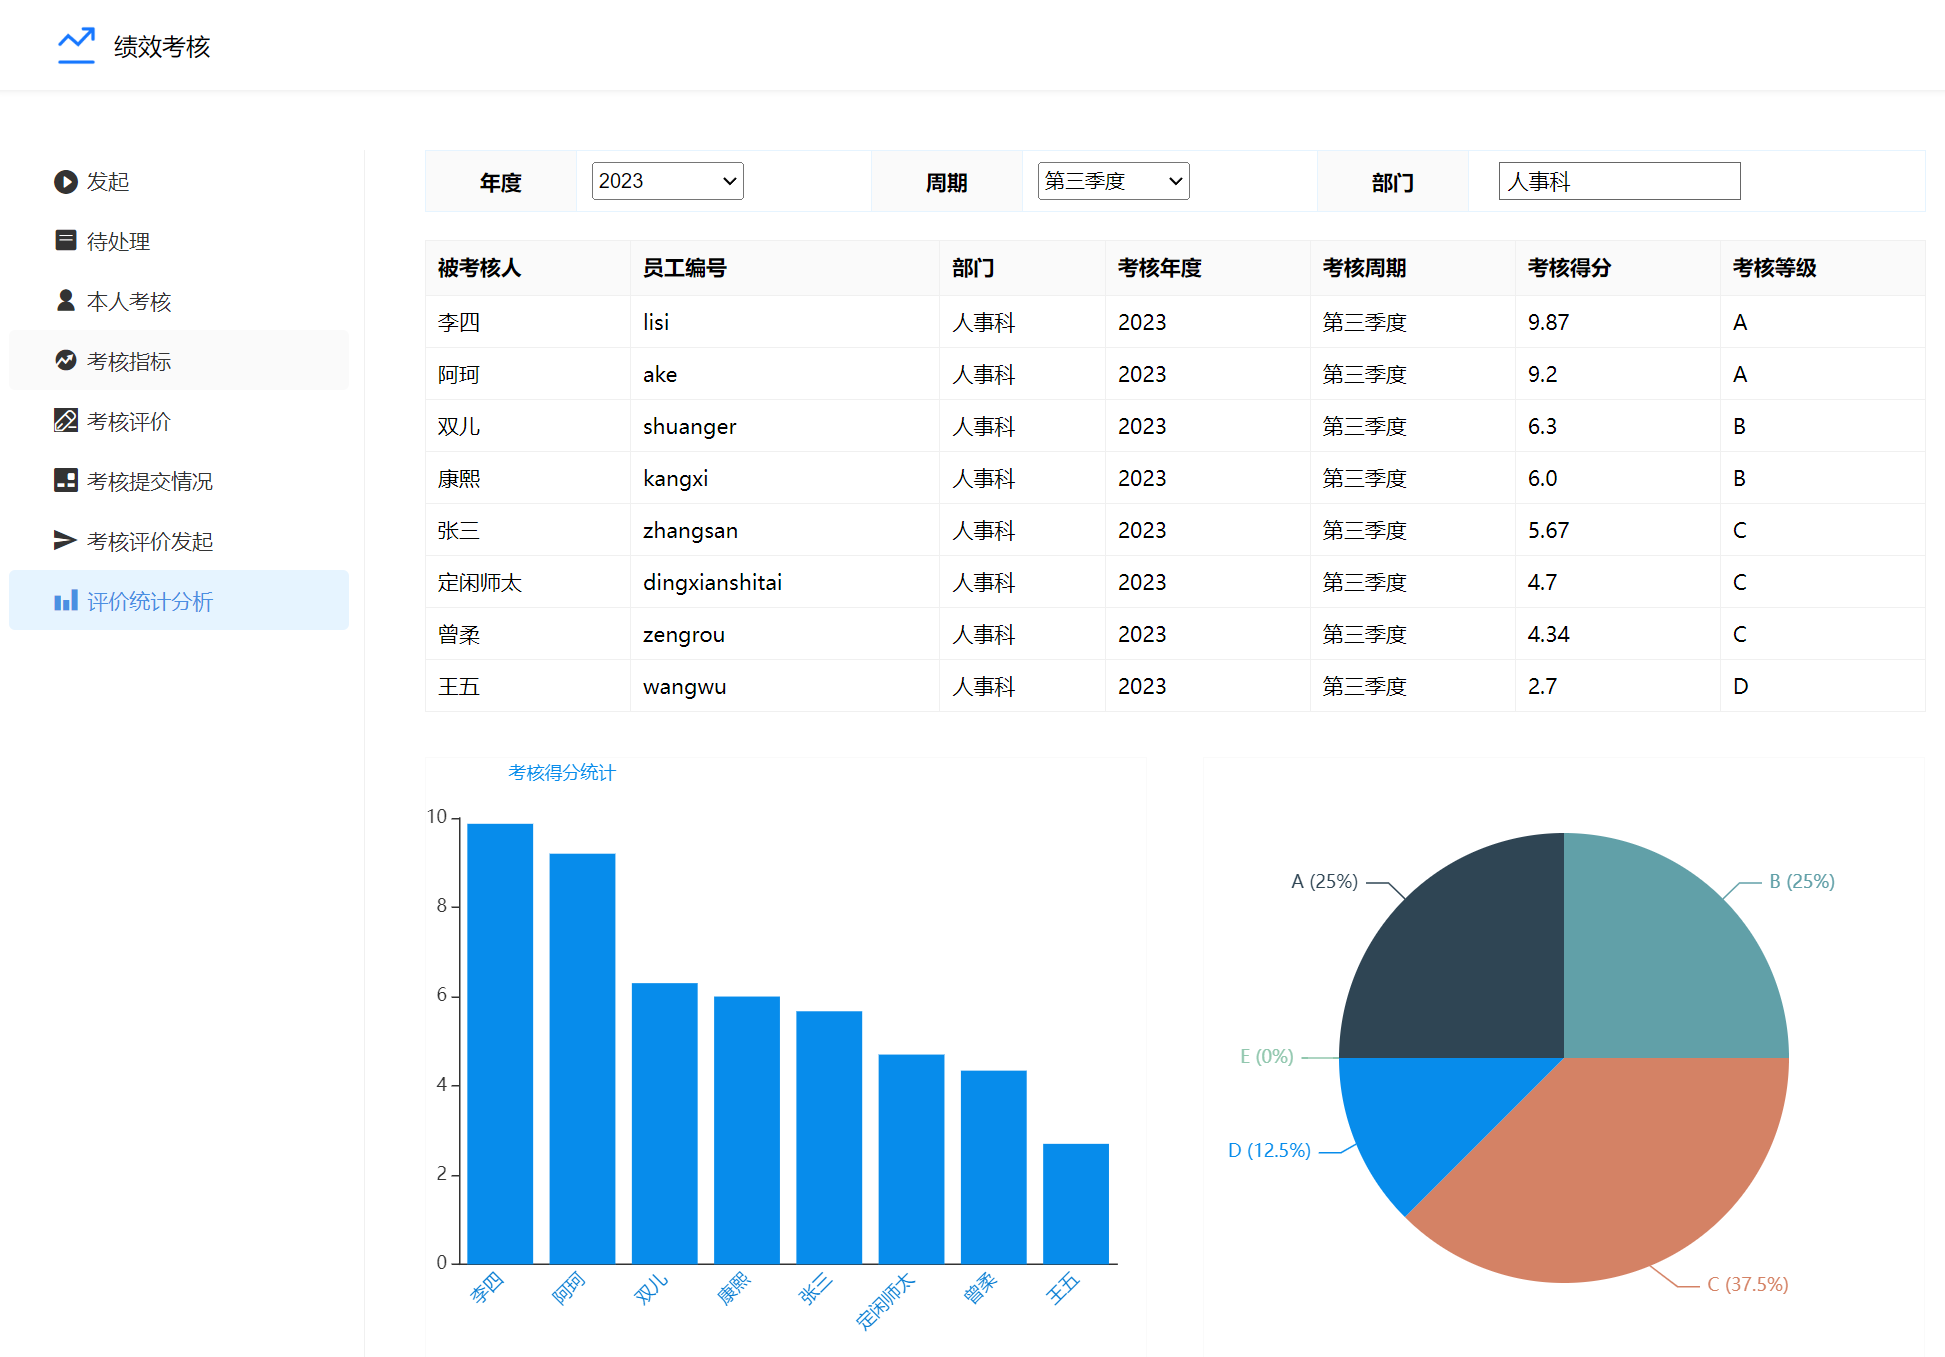The width and height of the screenshot is (1945, 1357).
Task: Click the paper-plane icon beside 考核评价发起
Action: pyautogui.click(x=66, y=540)
